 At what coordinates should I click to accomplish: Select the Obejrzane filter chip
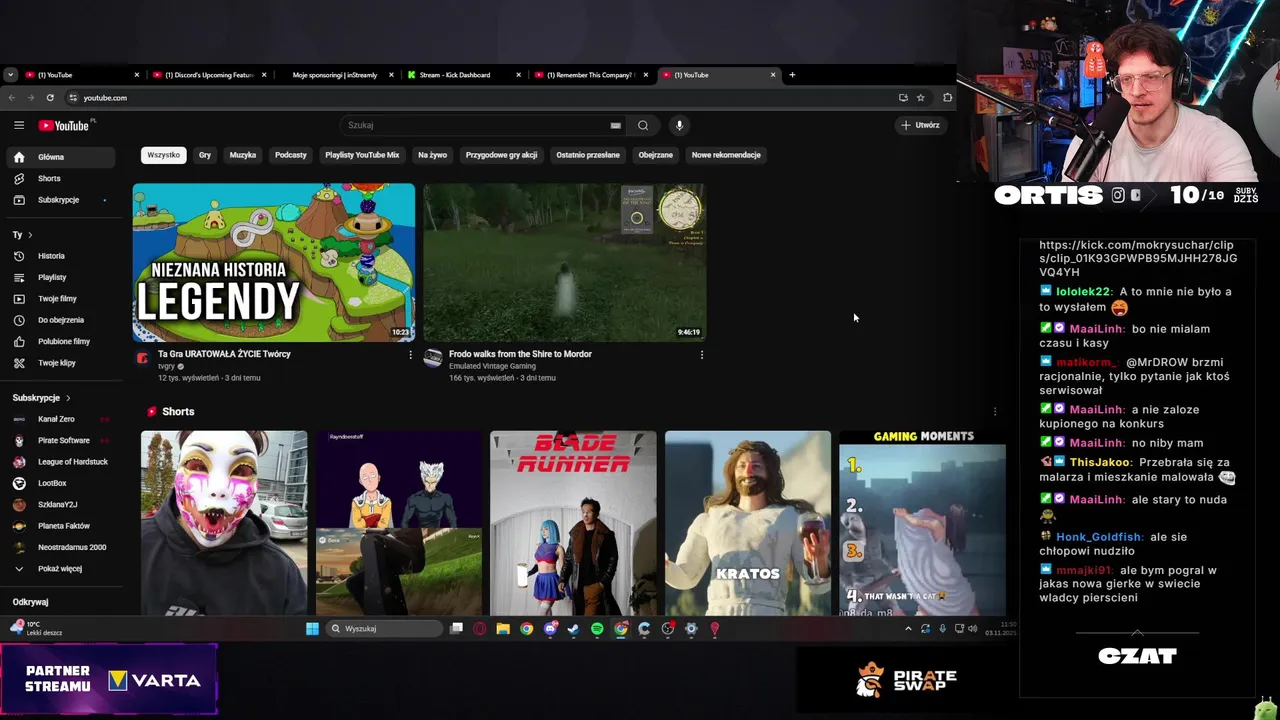656,155
